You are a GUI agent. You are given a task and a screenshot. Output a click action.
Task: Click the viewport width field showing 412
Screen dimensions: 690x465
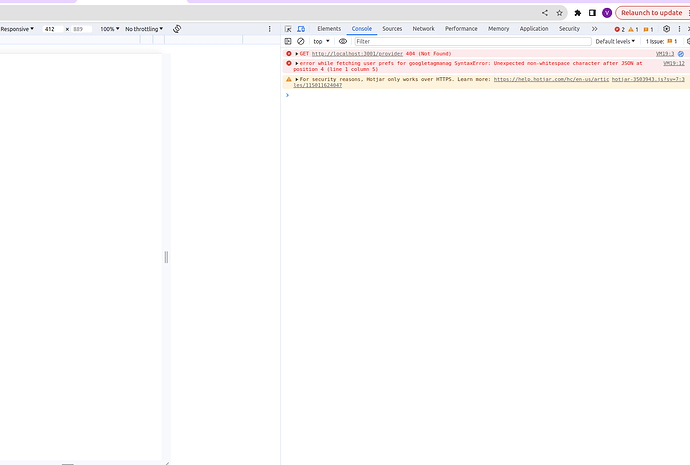tap(53, 29)
